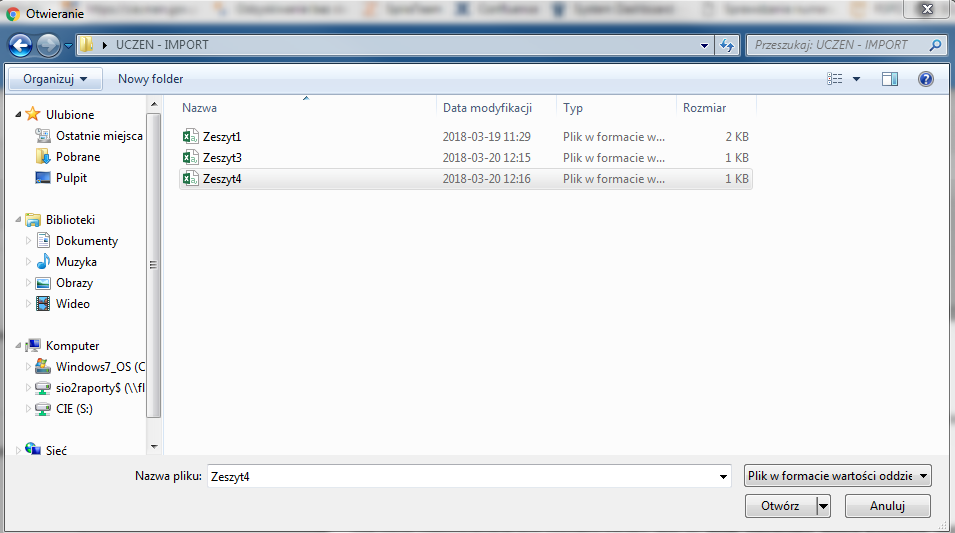Viewport: 955px width, 533px height.
Task: Click the Otwórz button
Action: coord(780,506)
